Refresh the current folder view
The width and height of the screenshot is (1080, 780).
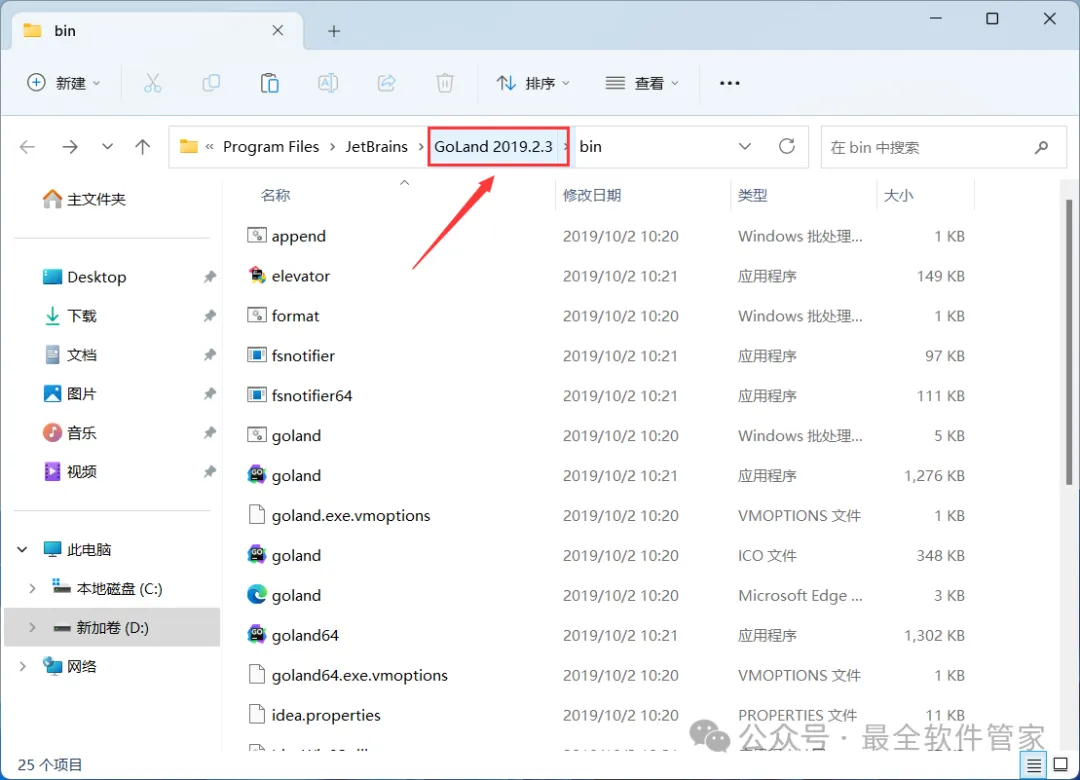tap(787, 147)
